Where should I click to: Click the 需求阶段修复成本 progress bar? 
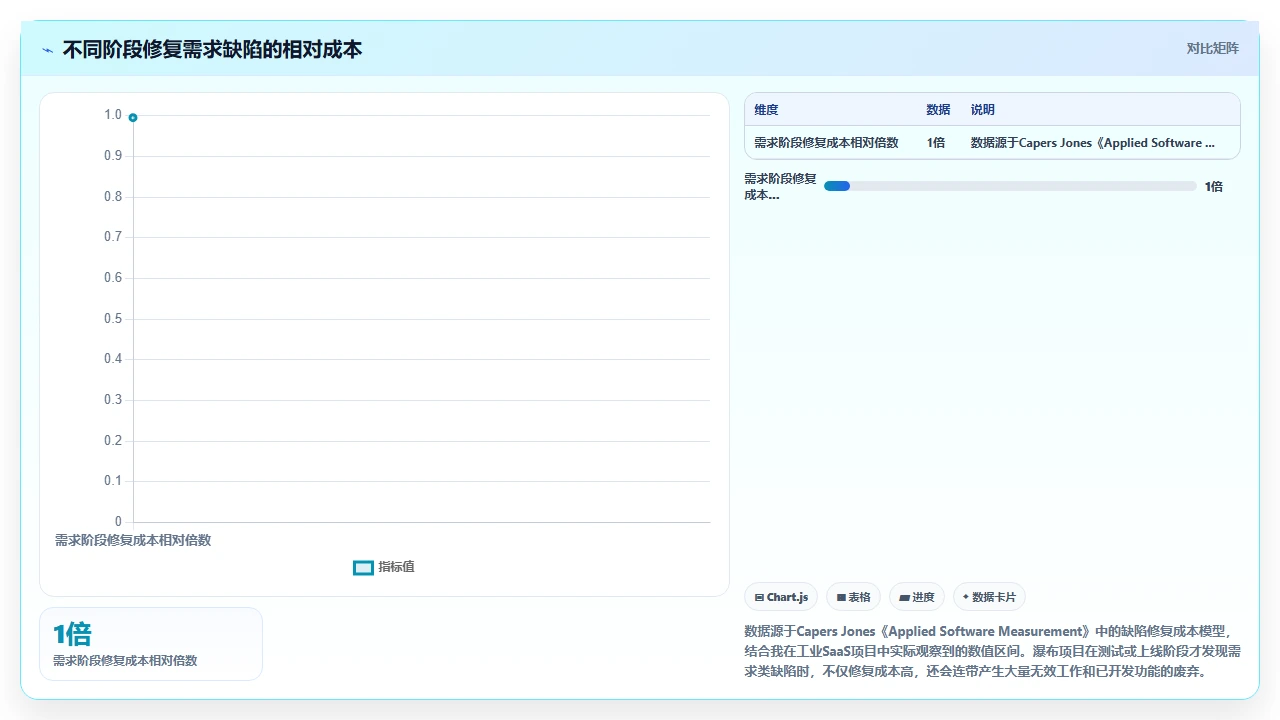pyautogui.click(x=1010, y=186)
